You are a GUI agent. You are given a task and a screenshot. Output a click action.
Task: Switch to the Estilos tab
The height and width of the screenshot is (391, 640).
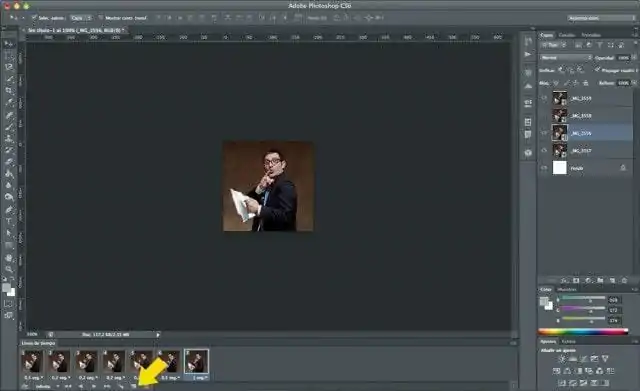pos(569,342)
